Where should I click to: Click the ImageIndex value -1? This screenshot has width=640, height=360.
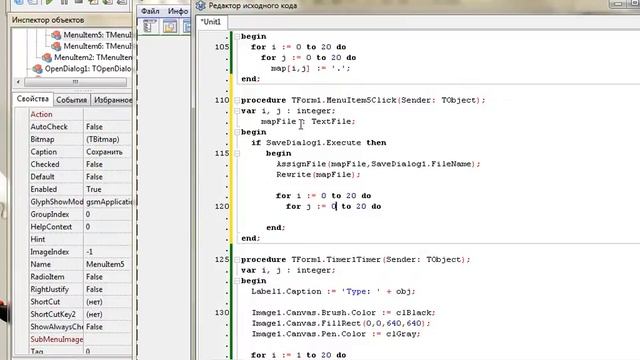tap(90, 252)
